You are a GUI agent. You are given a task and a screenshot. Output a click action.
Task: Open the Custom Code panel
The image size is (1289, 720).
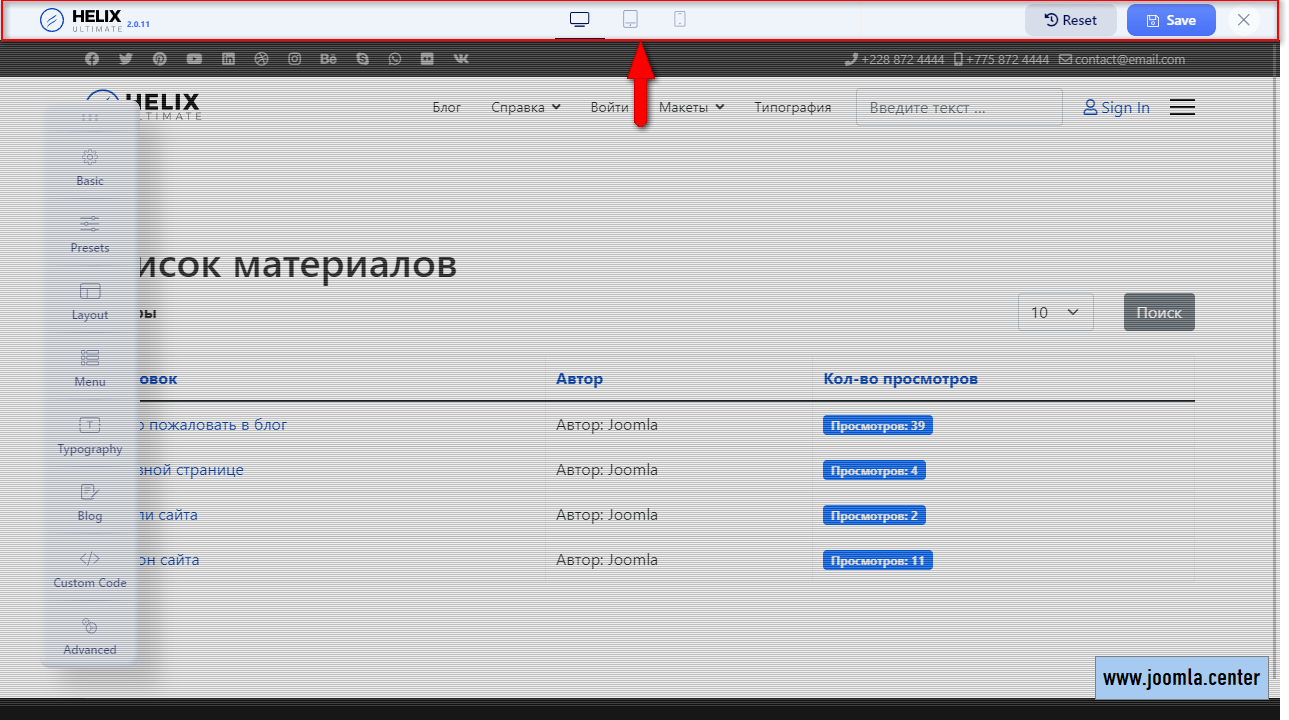[90, 569]
